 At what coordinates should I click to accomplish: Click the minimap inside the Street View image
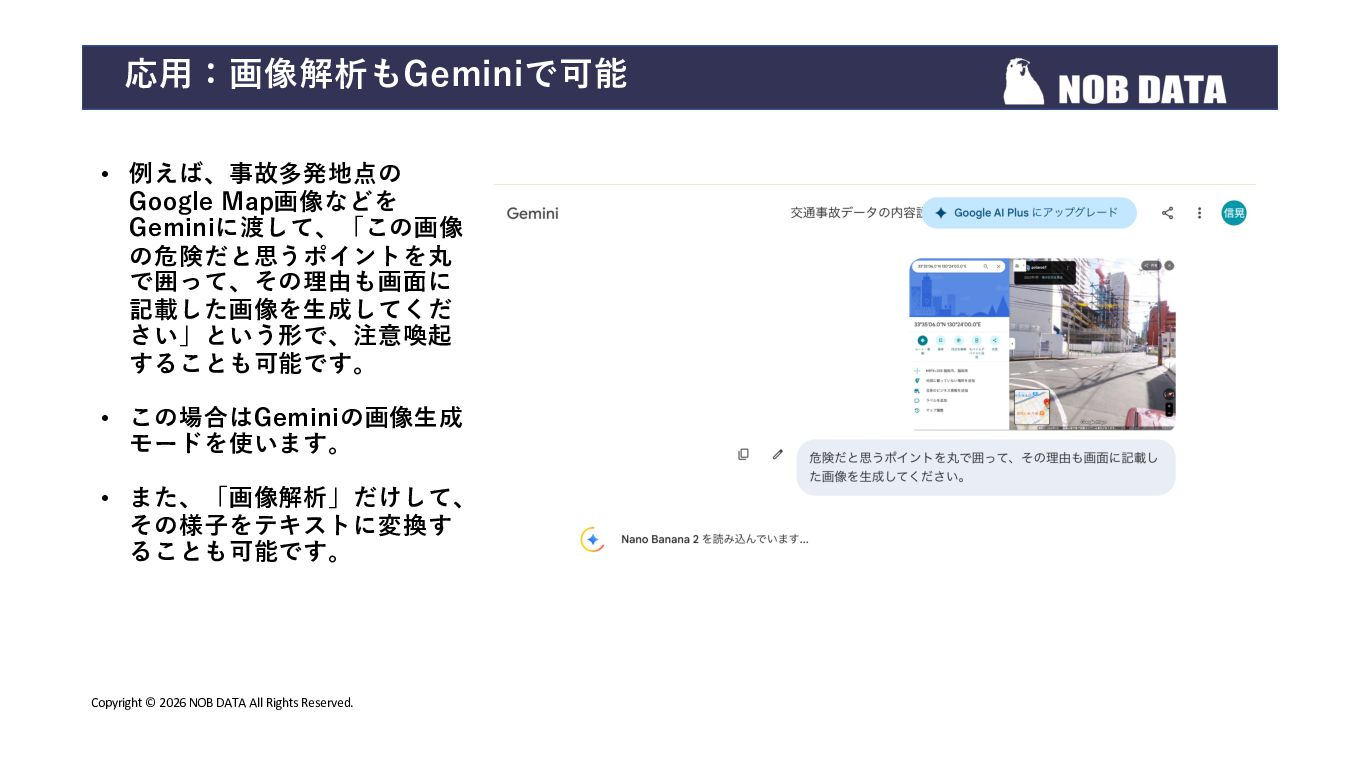(1032, 407)
